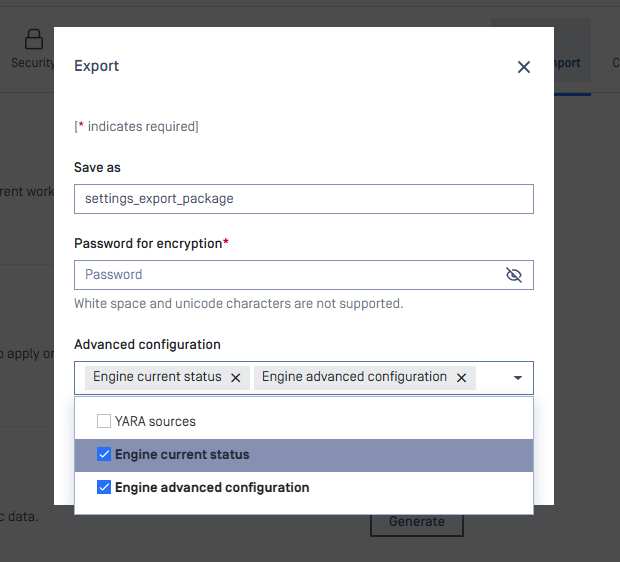Click the Password for encryption label
Viewport: 620px width, 562px height.
click(151, 243)
